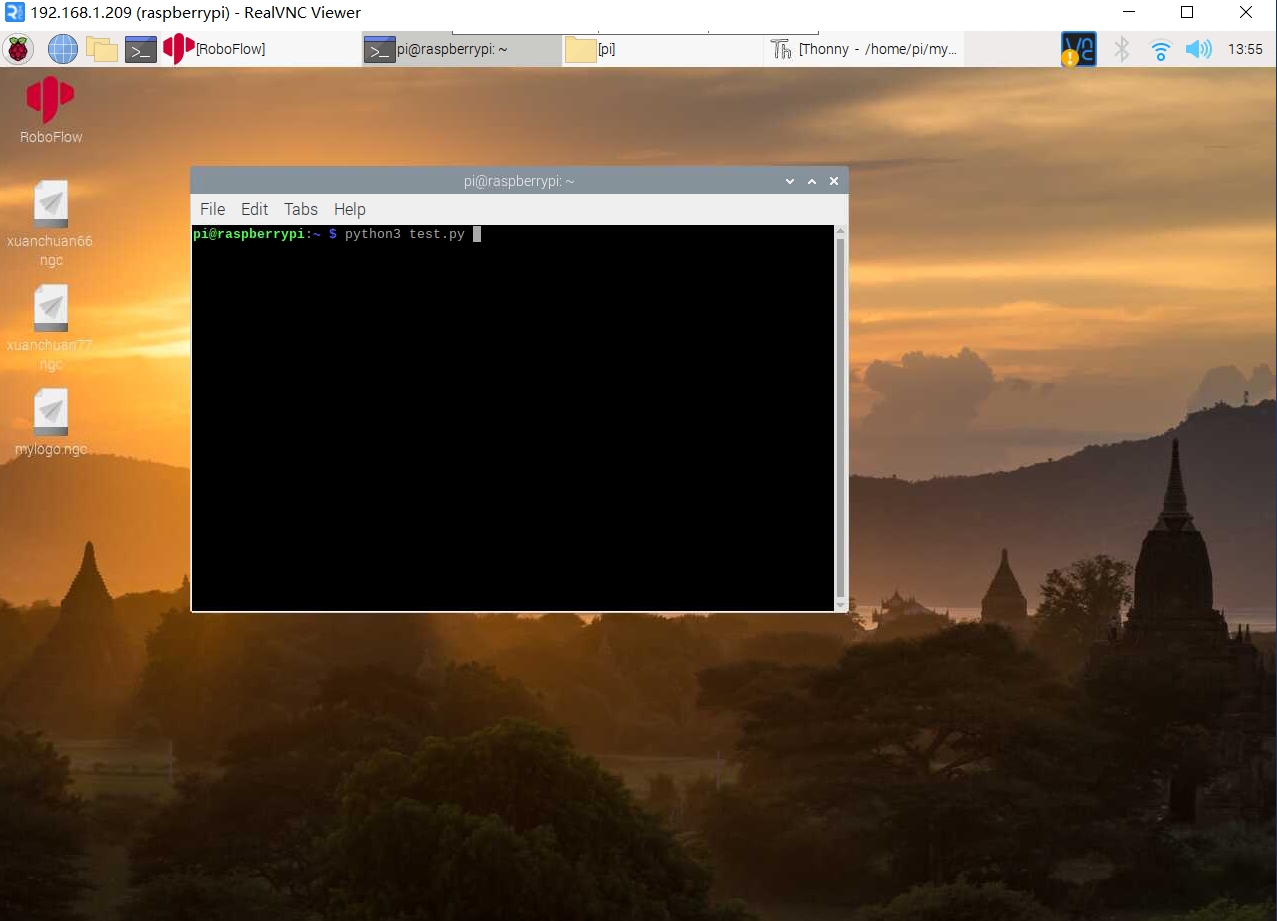Image resolution: width=1277 pixels, height=921 pixels.
Task: Open the Bluetooth tray menu
Action: 1122,49
